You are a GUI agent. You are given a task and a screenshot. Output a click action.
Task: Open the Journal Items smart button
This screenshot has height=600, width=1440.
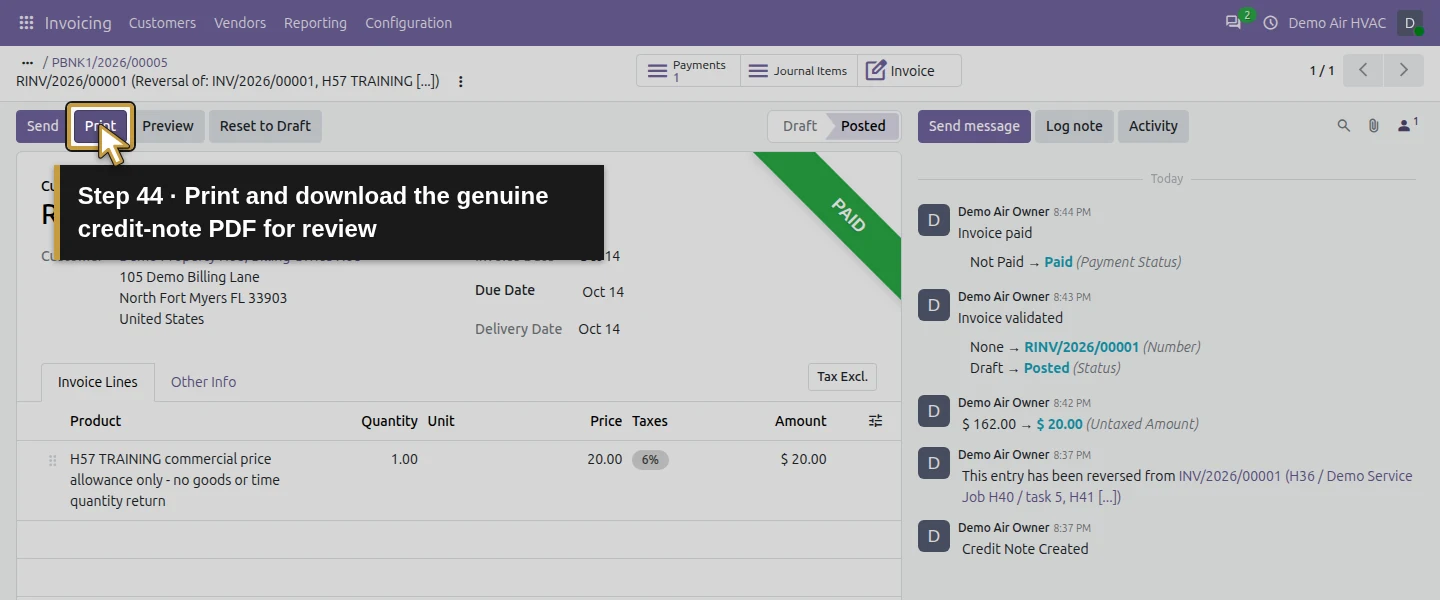[x=799, y=71]
